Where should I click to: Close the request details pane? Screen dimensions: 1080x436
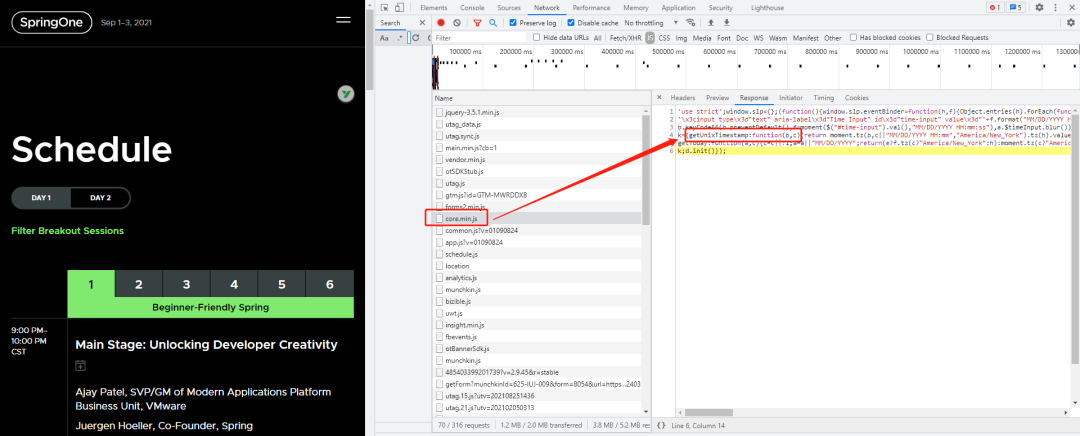pos(659,98)
